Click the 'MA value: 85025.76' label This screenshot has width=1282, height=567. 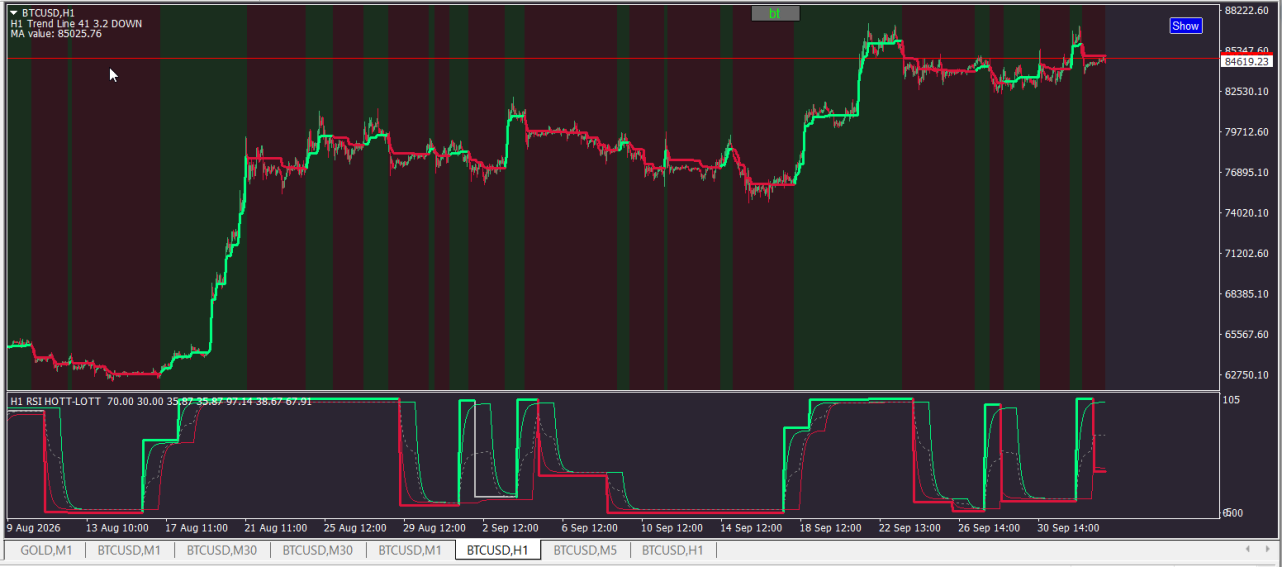tap(56, 33)
